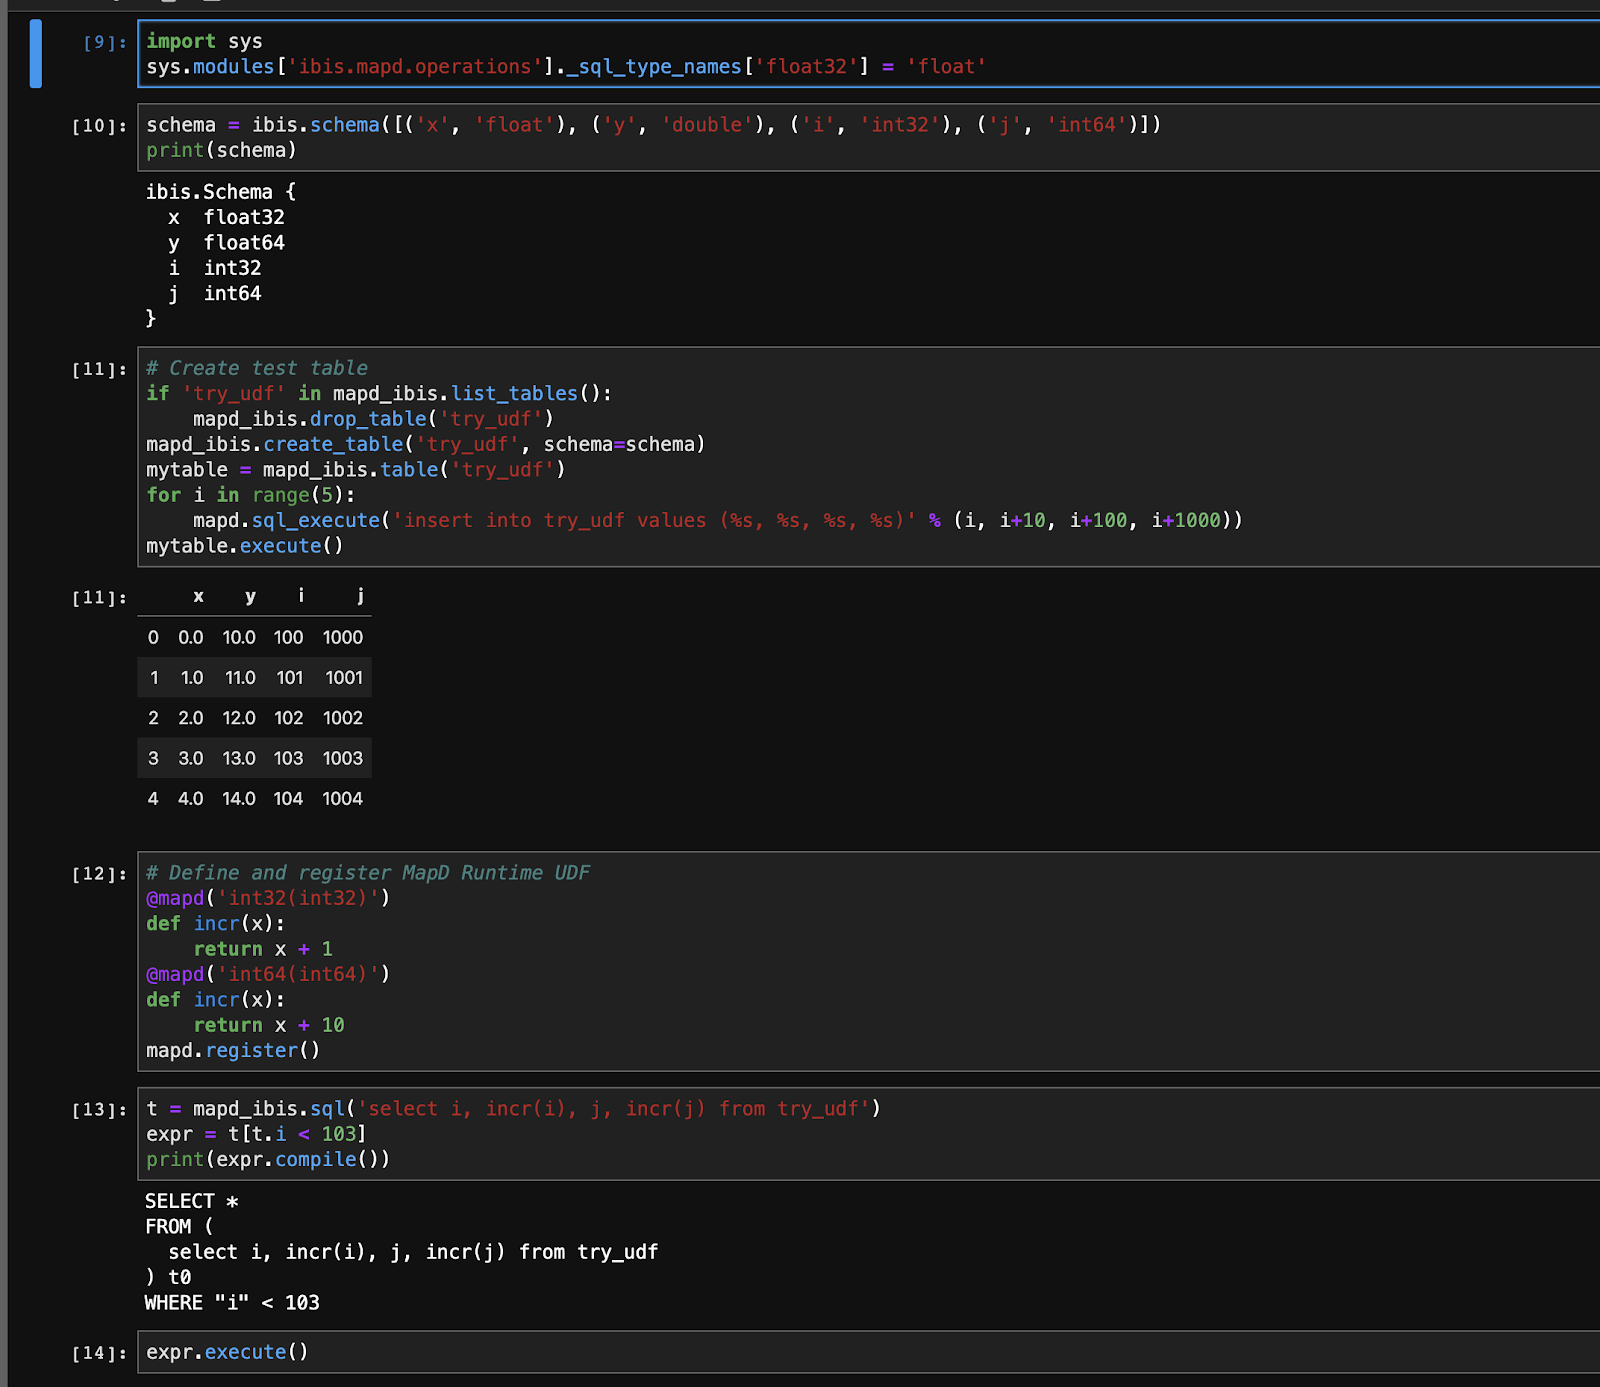Image resolution: width=1600 pixels, height=1387 pixels.
Task: Click 'ibis.Schema {' in the output
Action: point(221,192)
